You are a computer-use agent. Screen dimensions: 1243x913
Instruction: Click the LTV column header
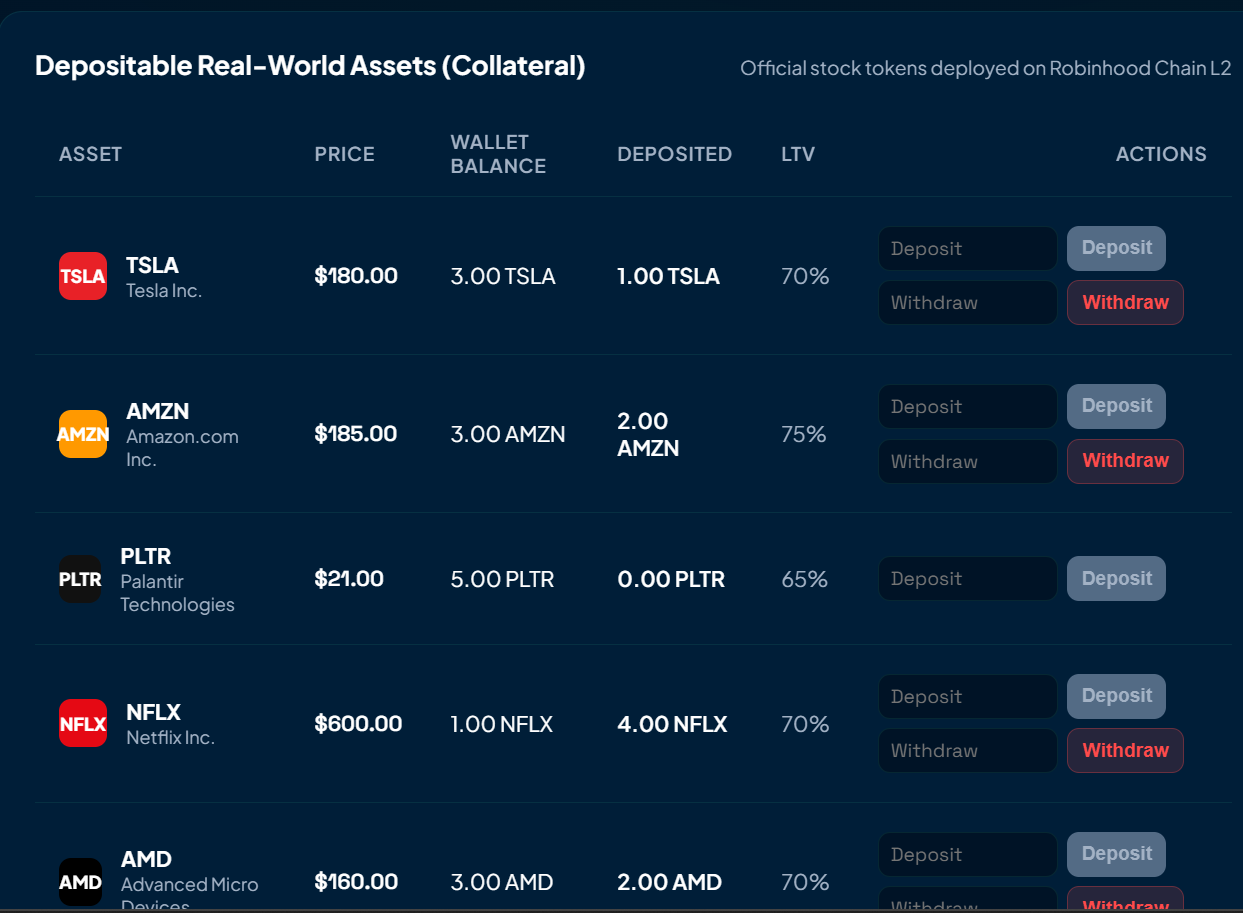click(798, 154)
